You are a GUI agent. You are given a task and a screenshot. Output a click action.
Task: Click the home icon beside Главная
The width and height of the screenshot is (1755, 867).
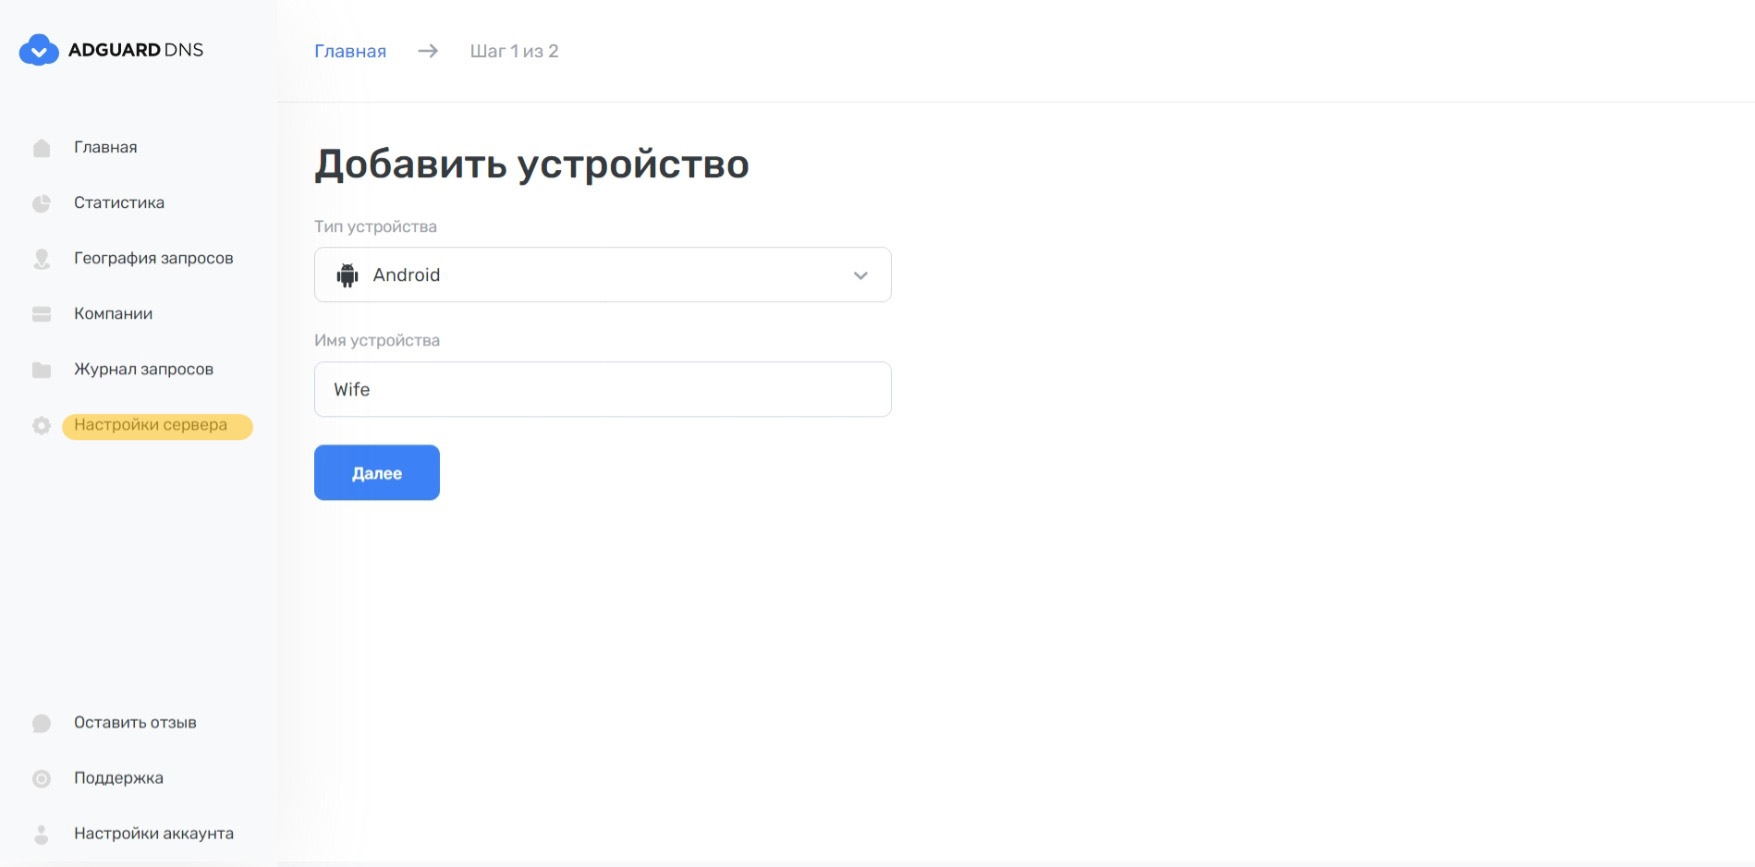(x=41, y=148)
